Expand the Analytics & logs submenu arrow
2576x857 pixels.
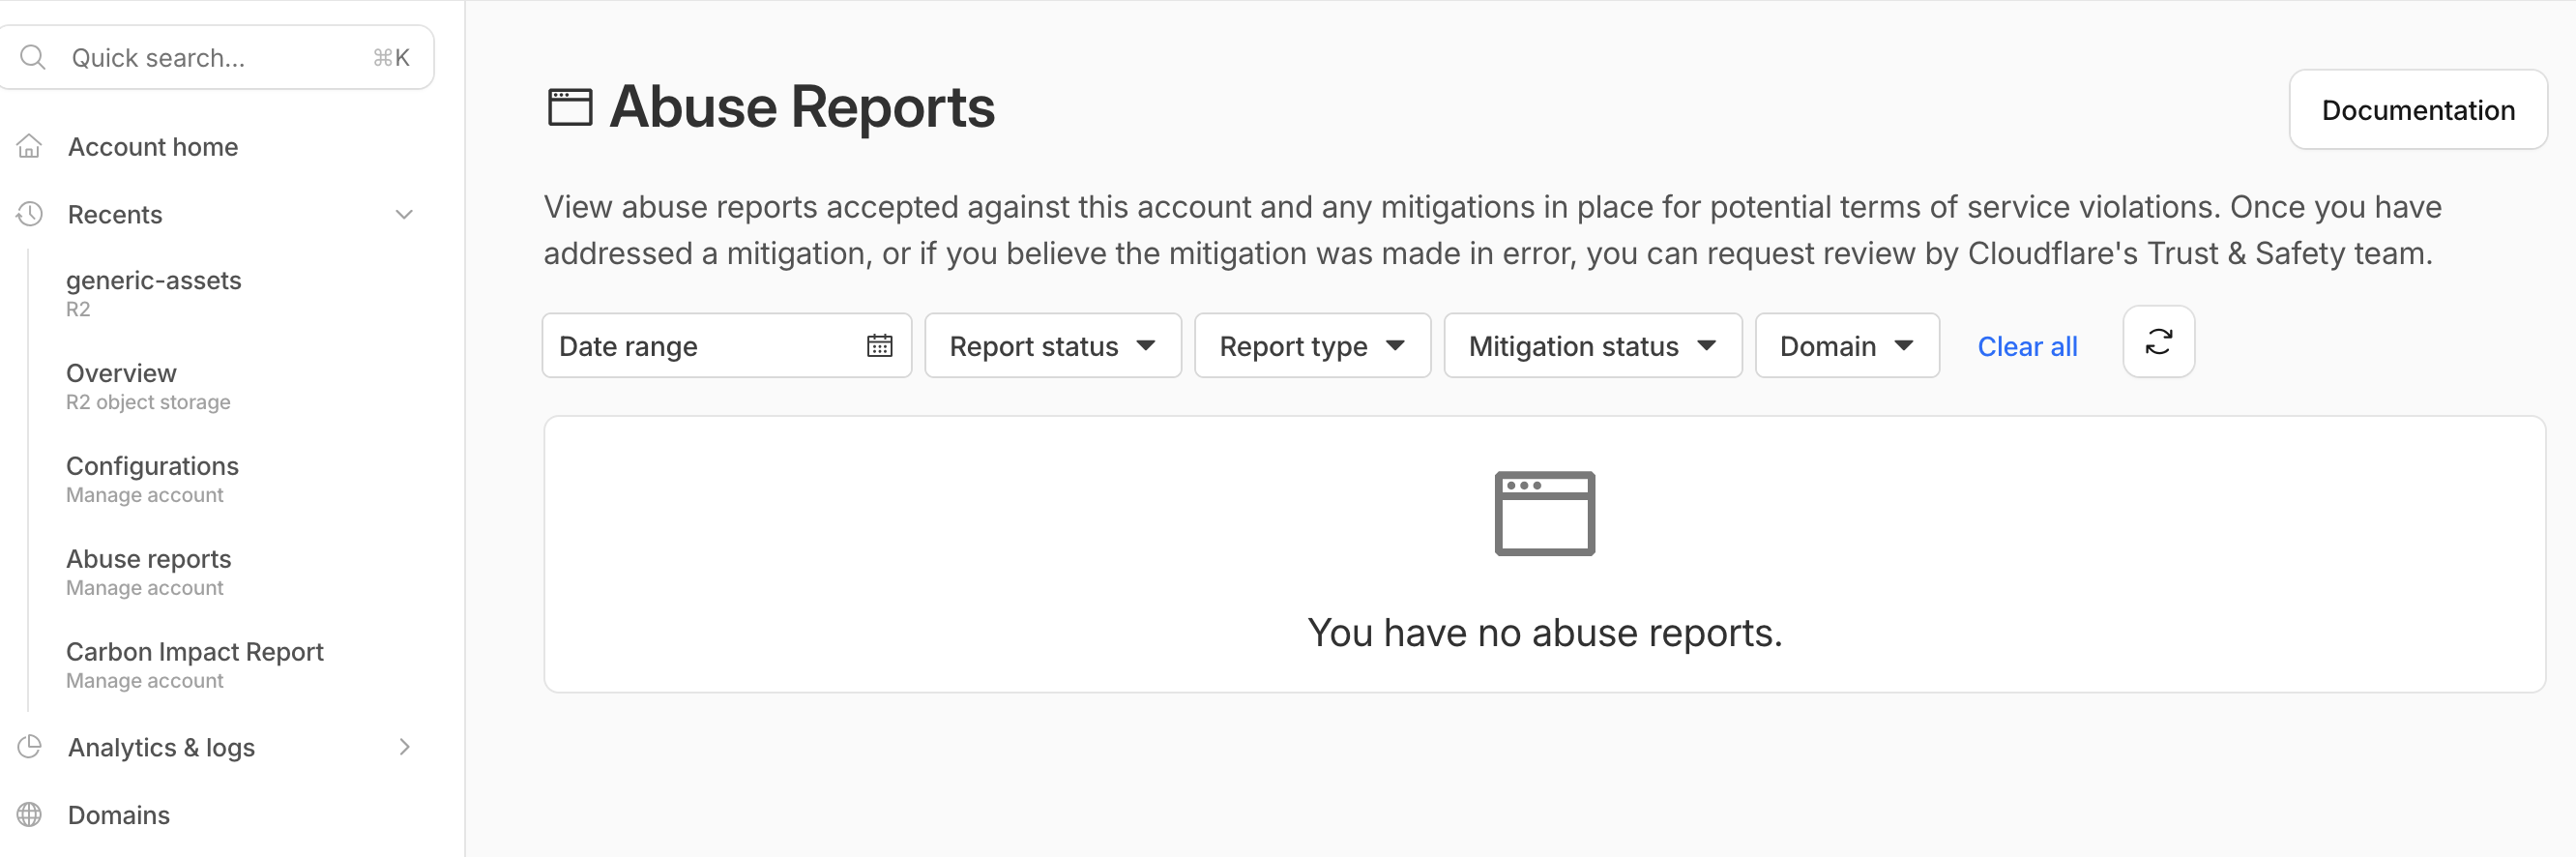[404, 747]
